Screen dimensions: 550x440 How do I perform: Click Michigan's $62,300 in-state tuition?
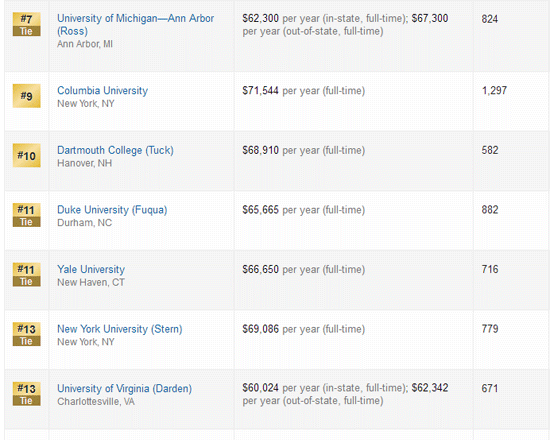pos(261,18)
